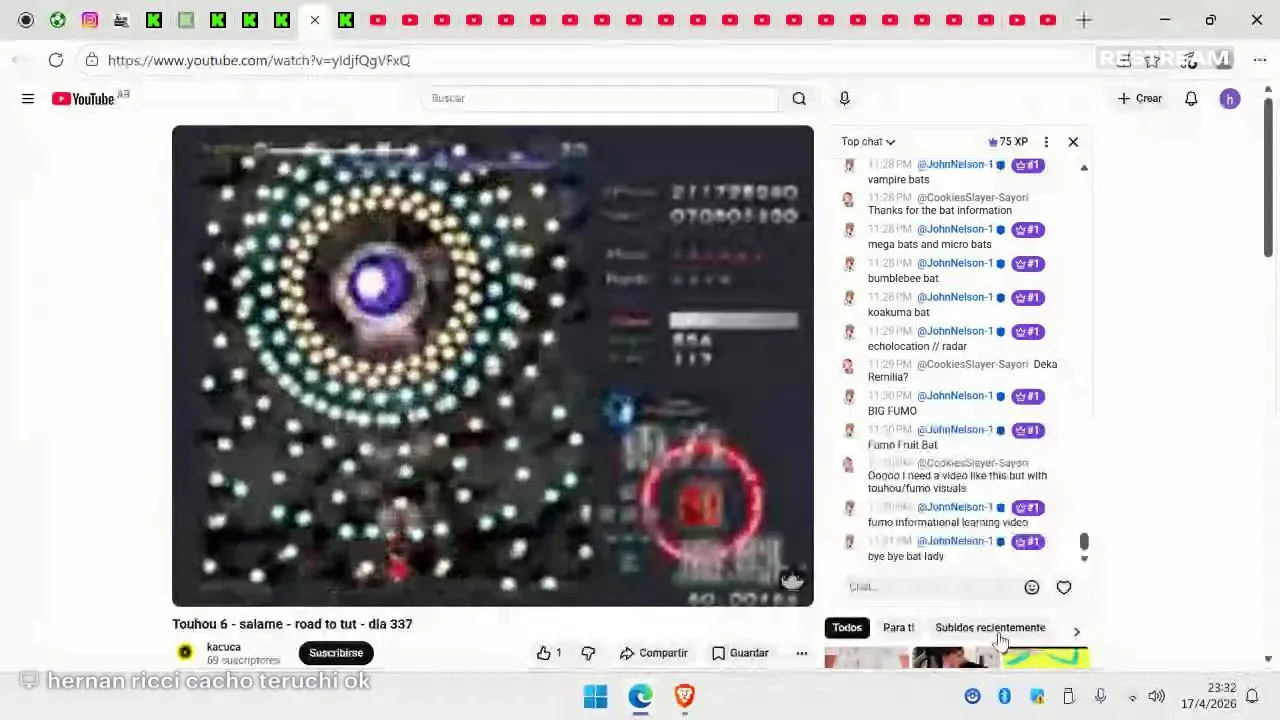Screen dimensions: 1280x720
Task: Click chat message "BIG FUMO"
Action: tap(892, 411)
